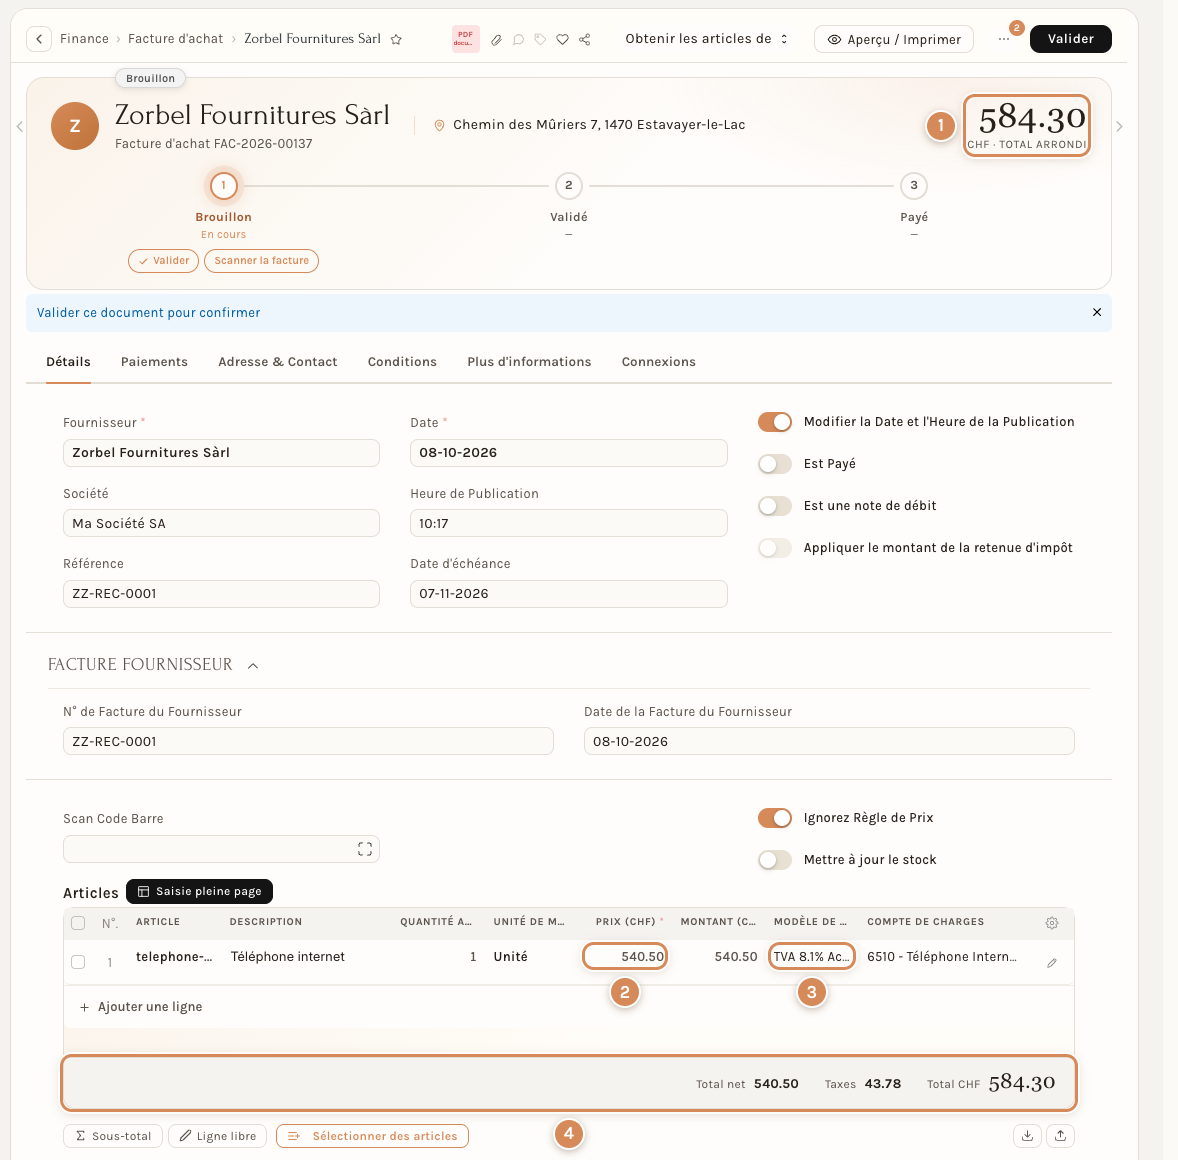The image size is (1178, 1160).
Task: Open the Date d'échéance date picker
Action: [569, 594]
